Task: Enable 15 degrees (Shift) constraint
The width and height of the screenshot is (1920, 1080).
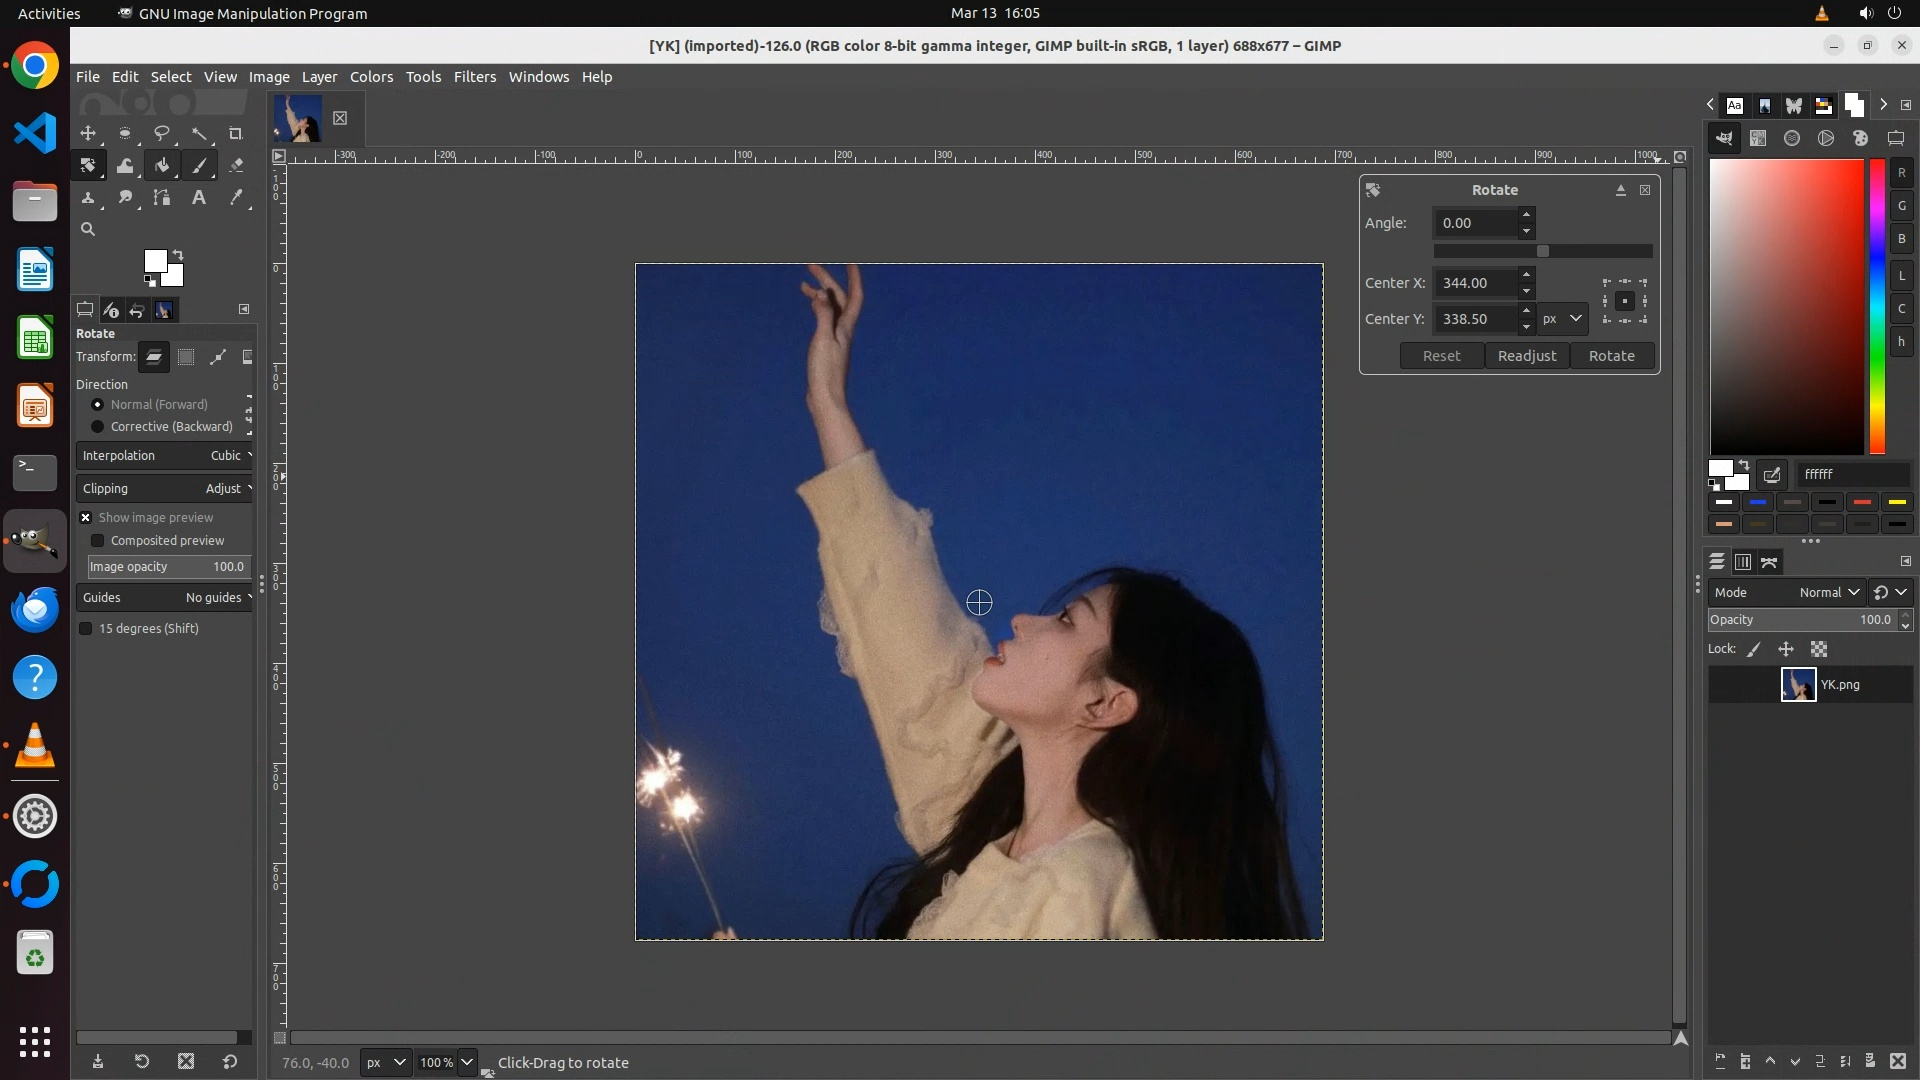Action: click(x=86, y=629)
